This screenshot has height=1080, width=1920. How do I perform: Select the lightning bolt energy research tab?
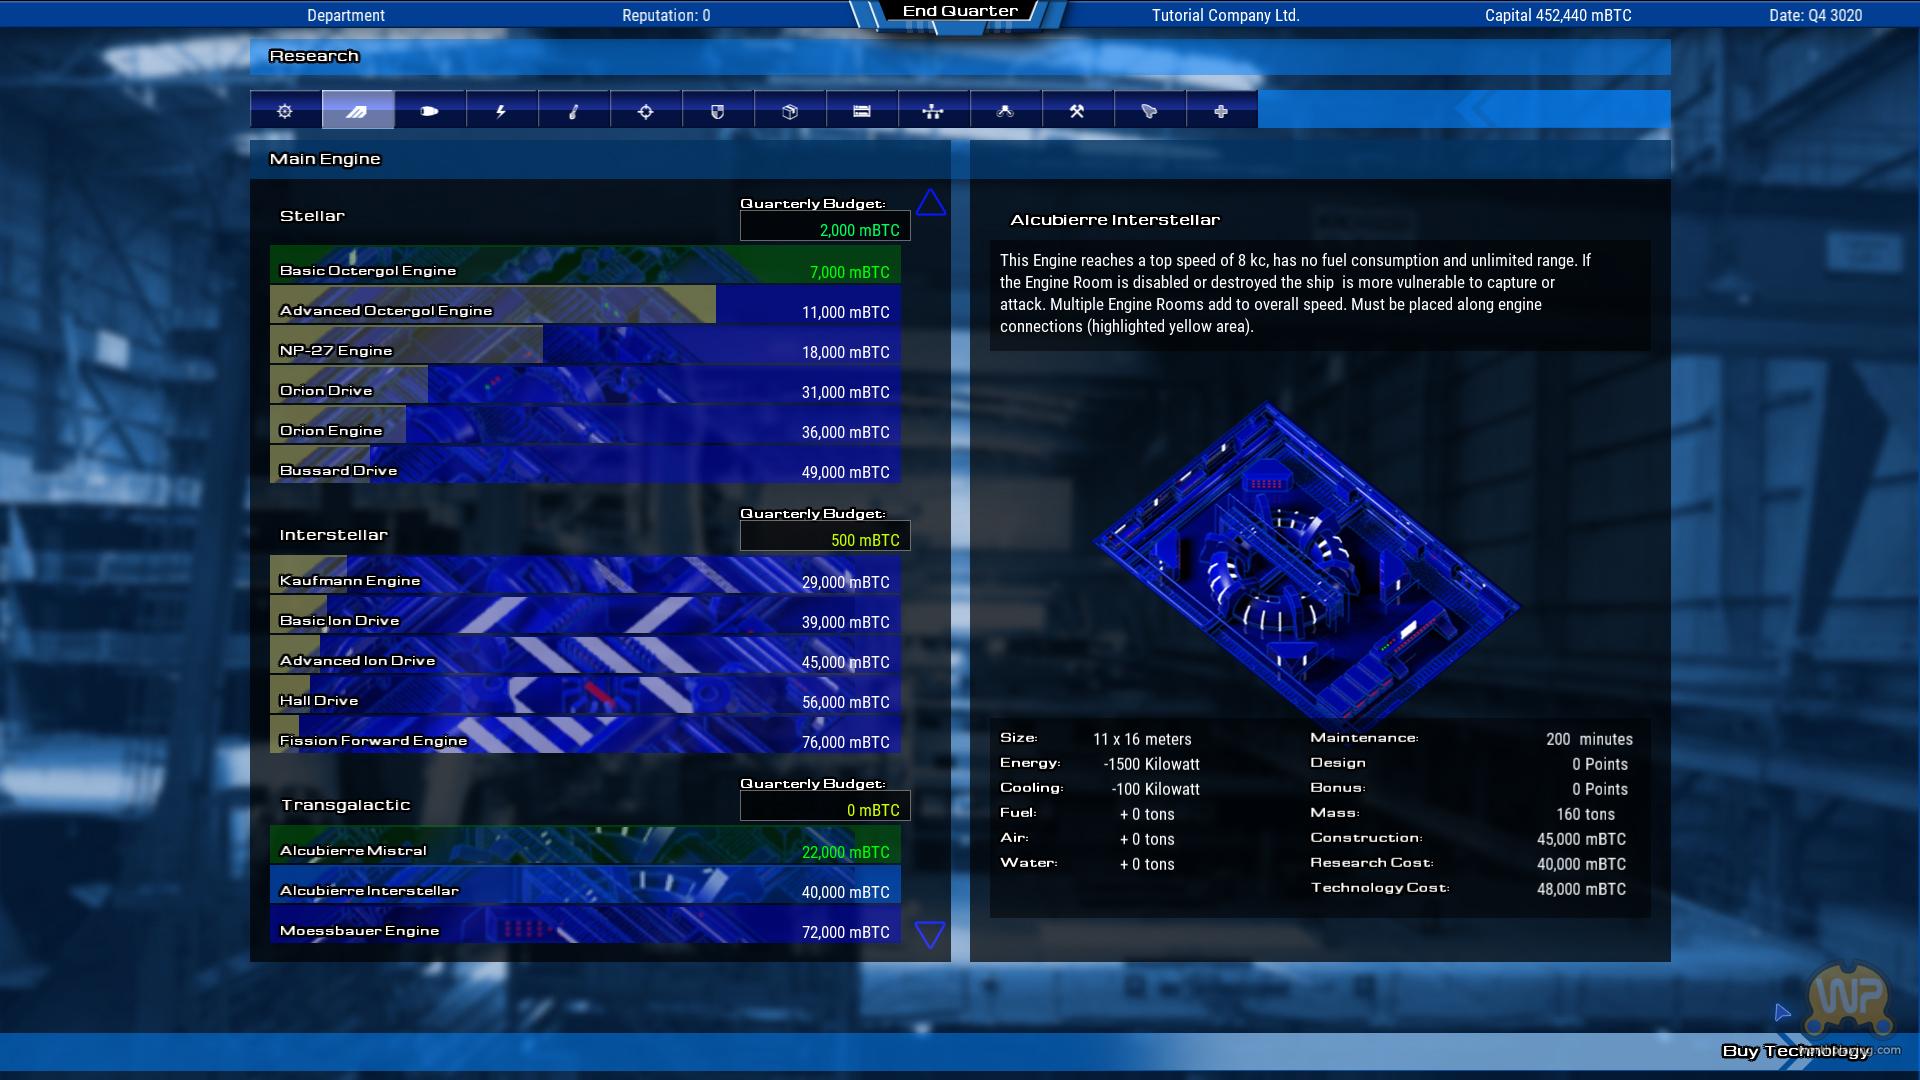point(501,111)
